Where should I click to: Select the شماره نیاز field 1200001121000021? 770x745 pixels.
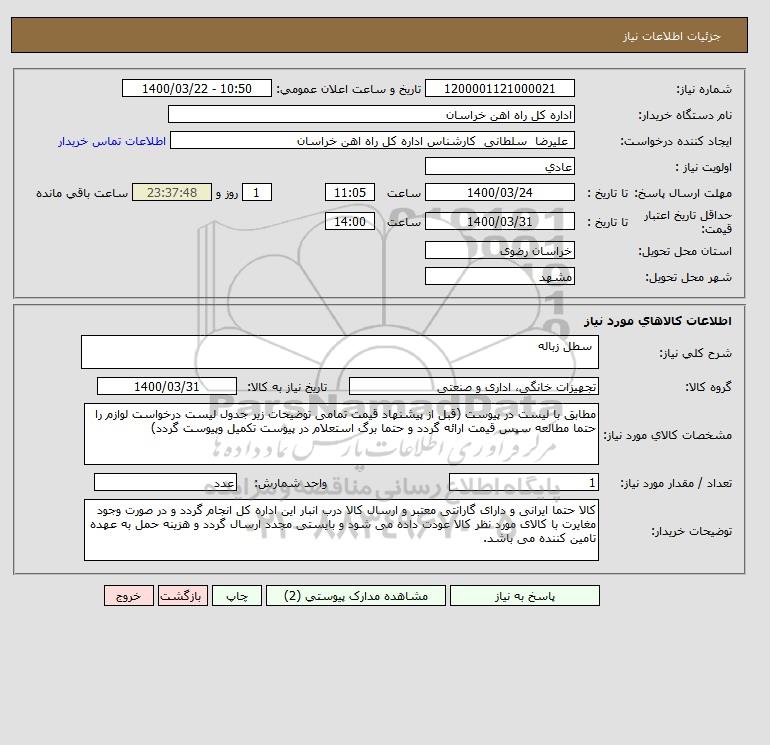(x=499, y=88)
